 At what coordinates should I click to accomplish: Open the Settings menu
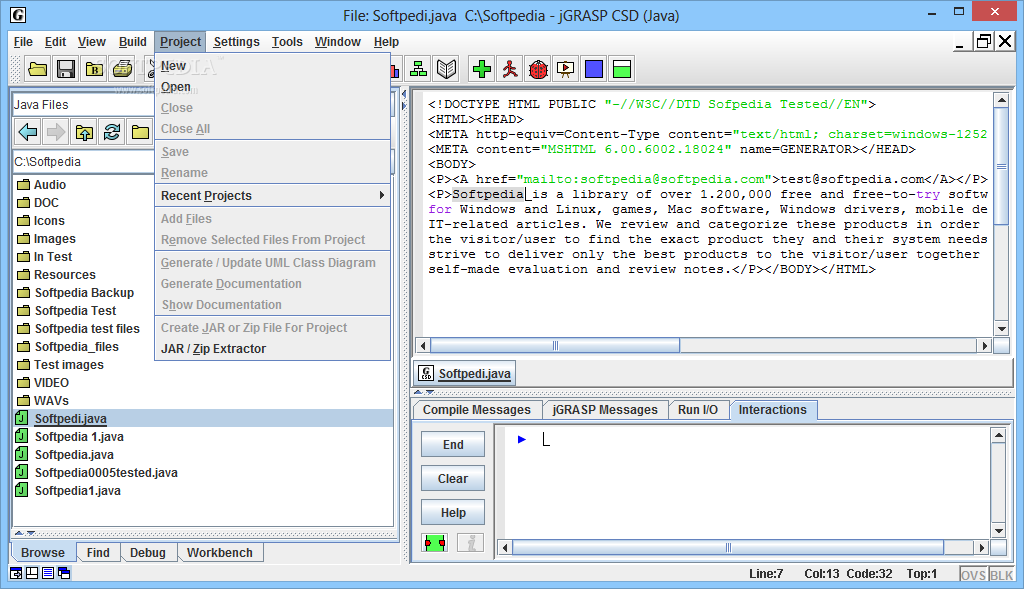[236, 42]
